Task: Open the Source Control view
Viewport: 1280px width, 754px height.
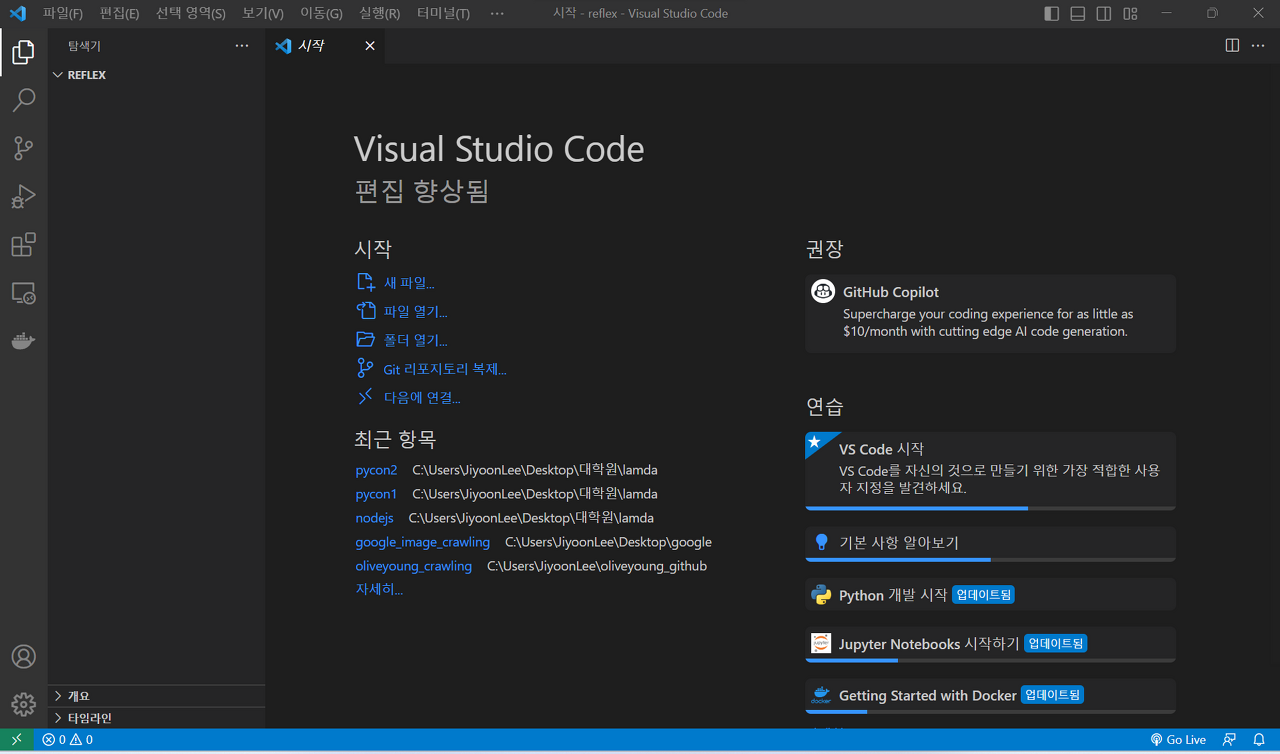Action: click(23, 148)
